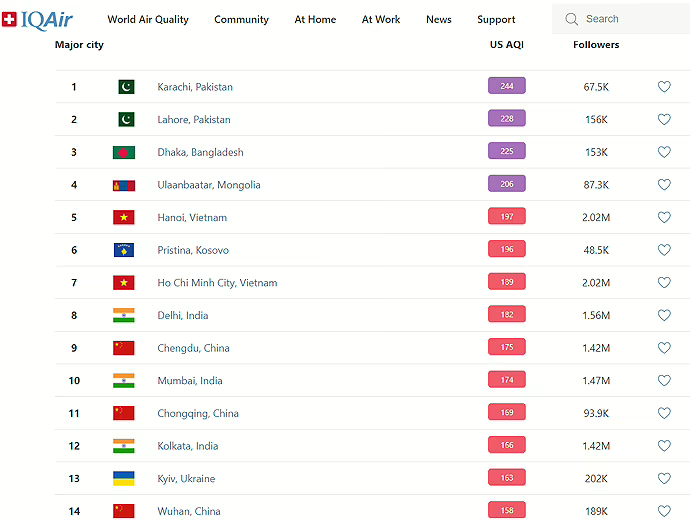Expand the Community menu
This screenshot has width=690, height=520.
pos(241,19)
